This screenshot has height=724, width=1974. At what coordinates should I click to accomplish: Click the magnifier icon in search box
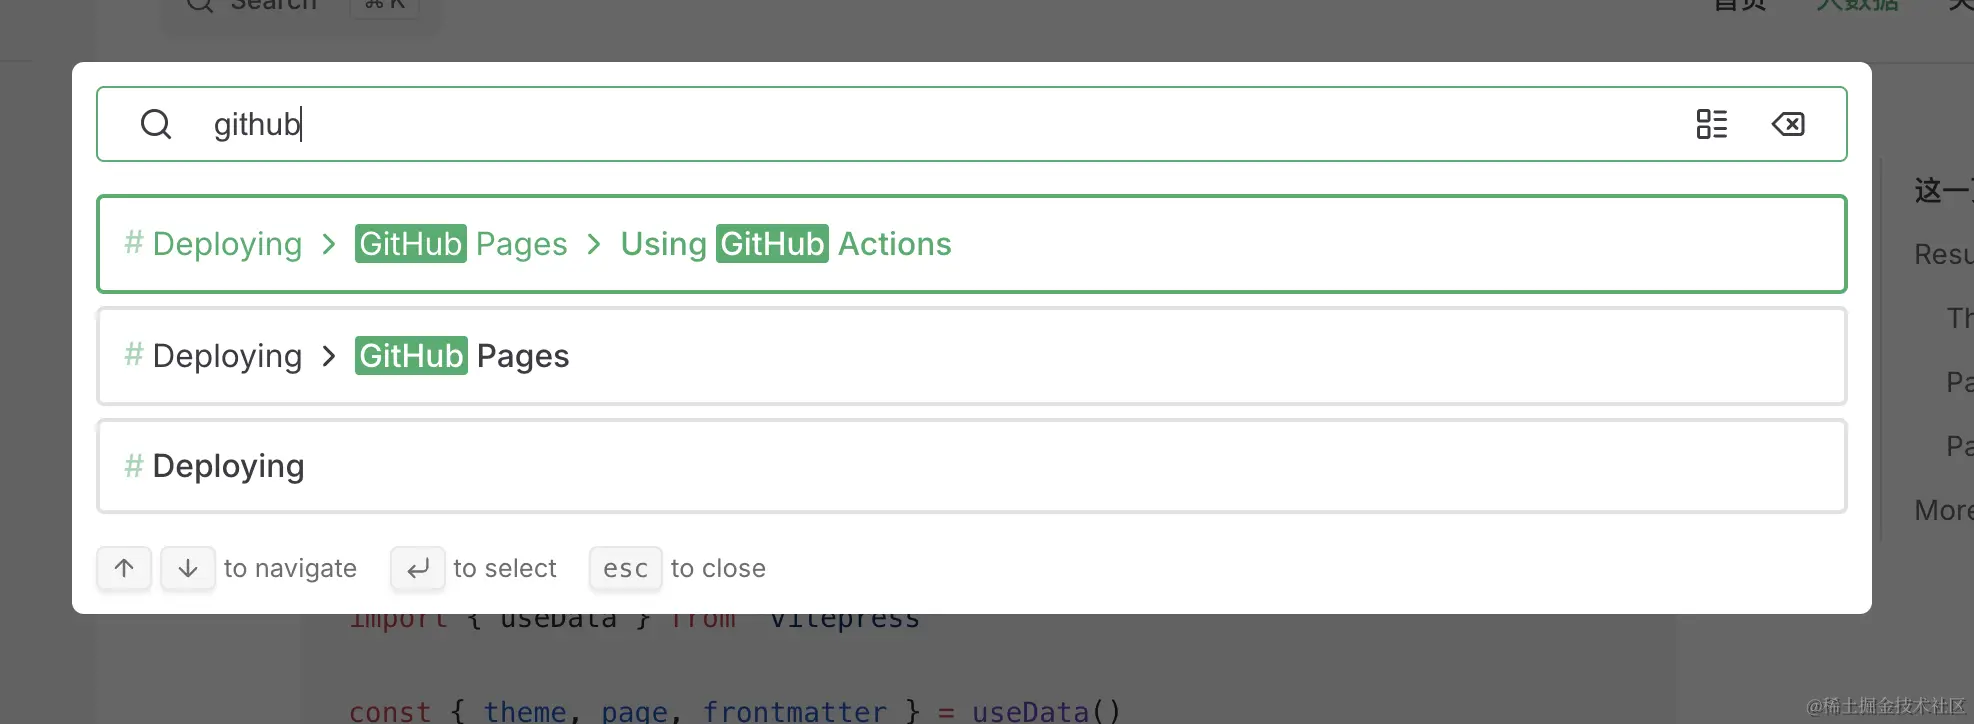pyautogui.click(x=156, y=124)
